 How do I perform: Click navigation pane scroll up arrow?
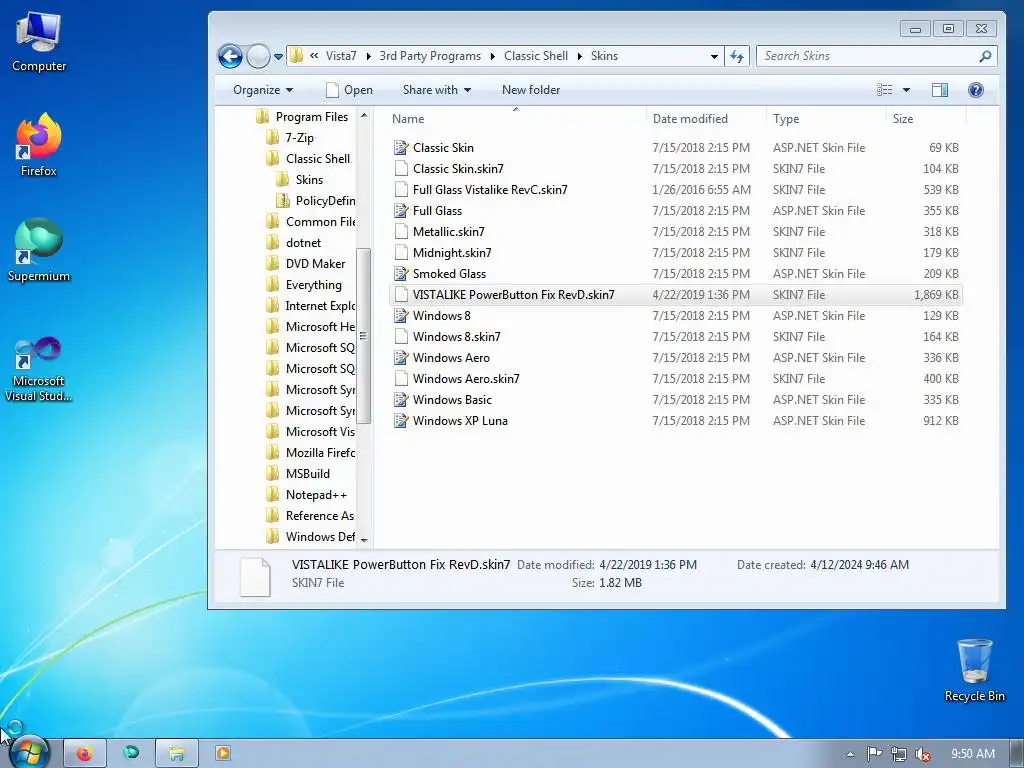click(x=364, y=116)
